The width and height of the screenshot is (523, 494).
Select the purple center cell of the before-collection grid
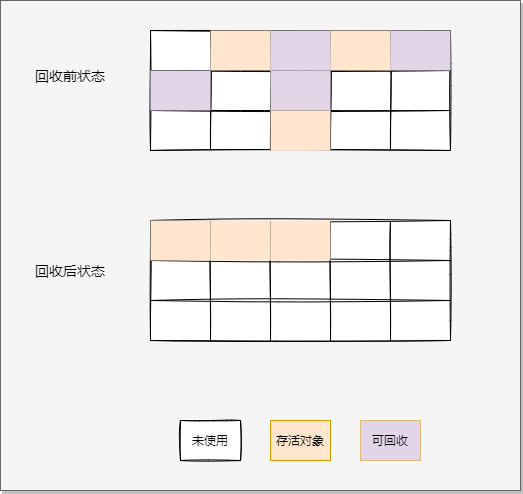pos(301,90)
